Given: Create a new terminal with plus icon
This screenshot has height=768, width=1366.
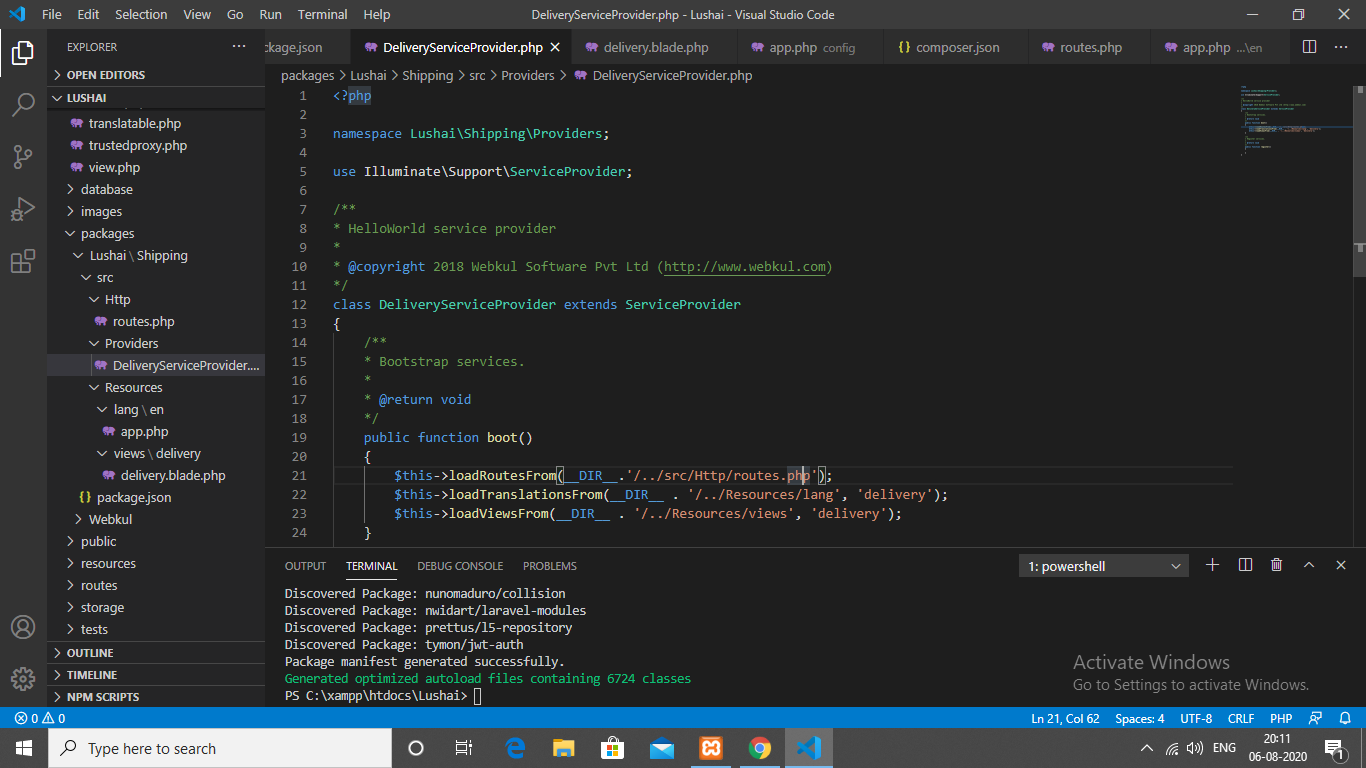Looking at the screenshot, I should pos(1212,565).
